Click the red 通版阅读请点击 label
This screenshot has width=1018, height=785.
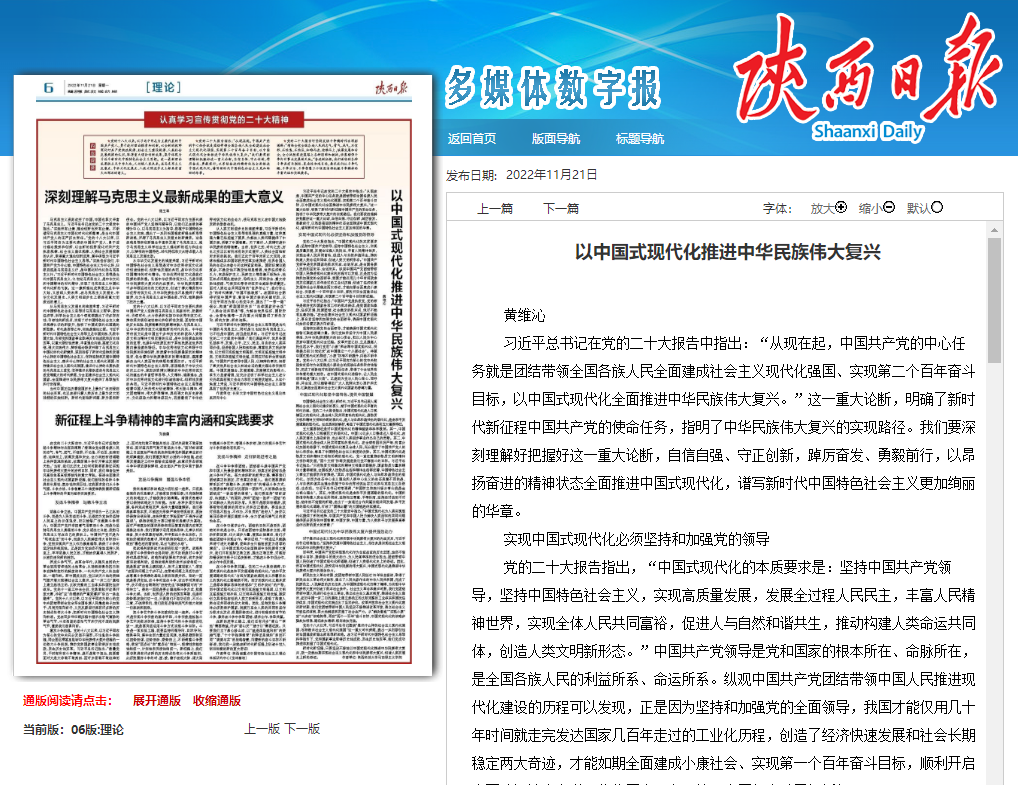pos(68,701)
